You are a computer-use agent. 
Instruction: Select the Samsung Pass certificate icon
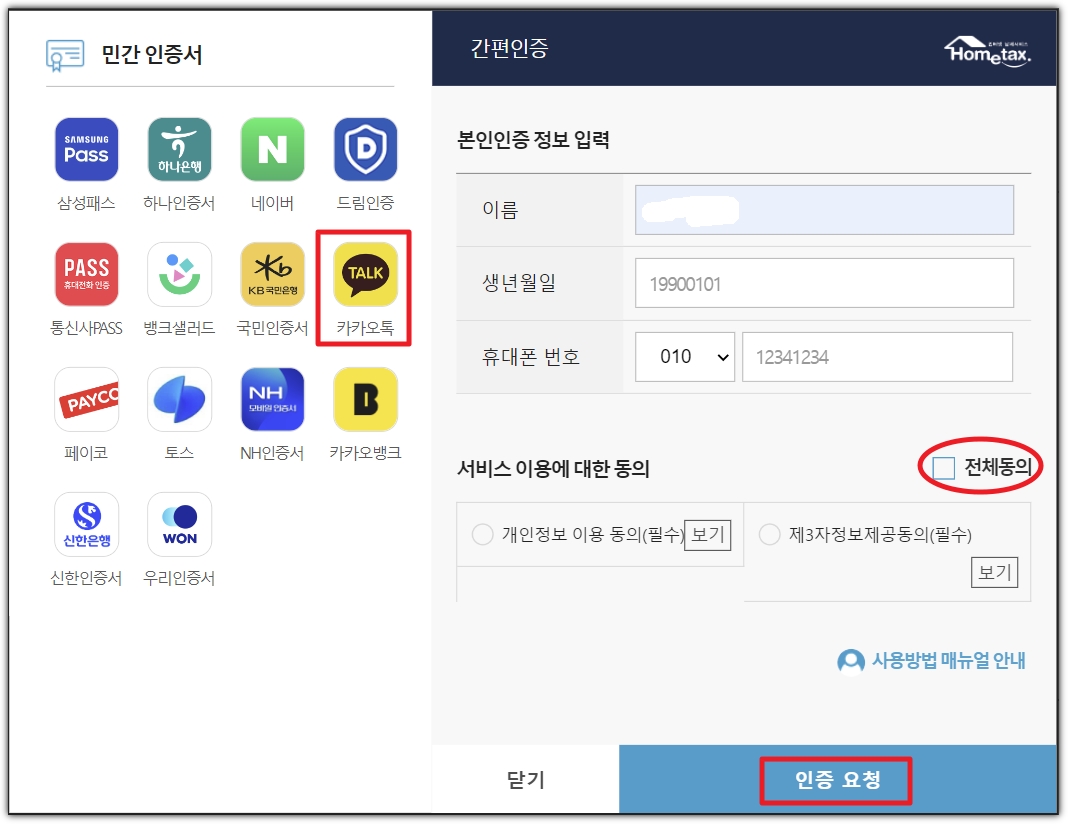point(86,148)
